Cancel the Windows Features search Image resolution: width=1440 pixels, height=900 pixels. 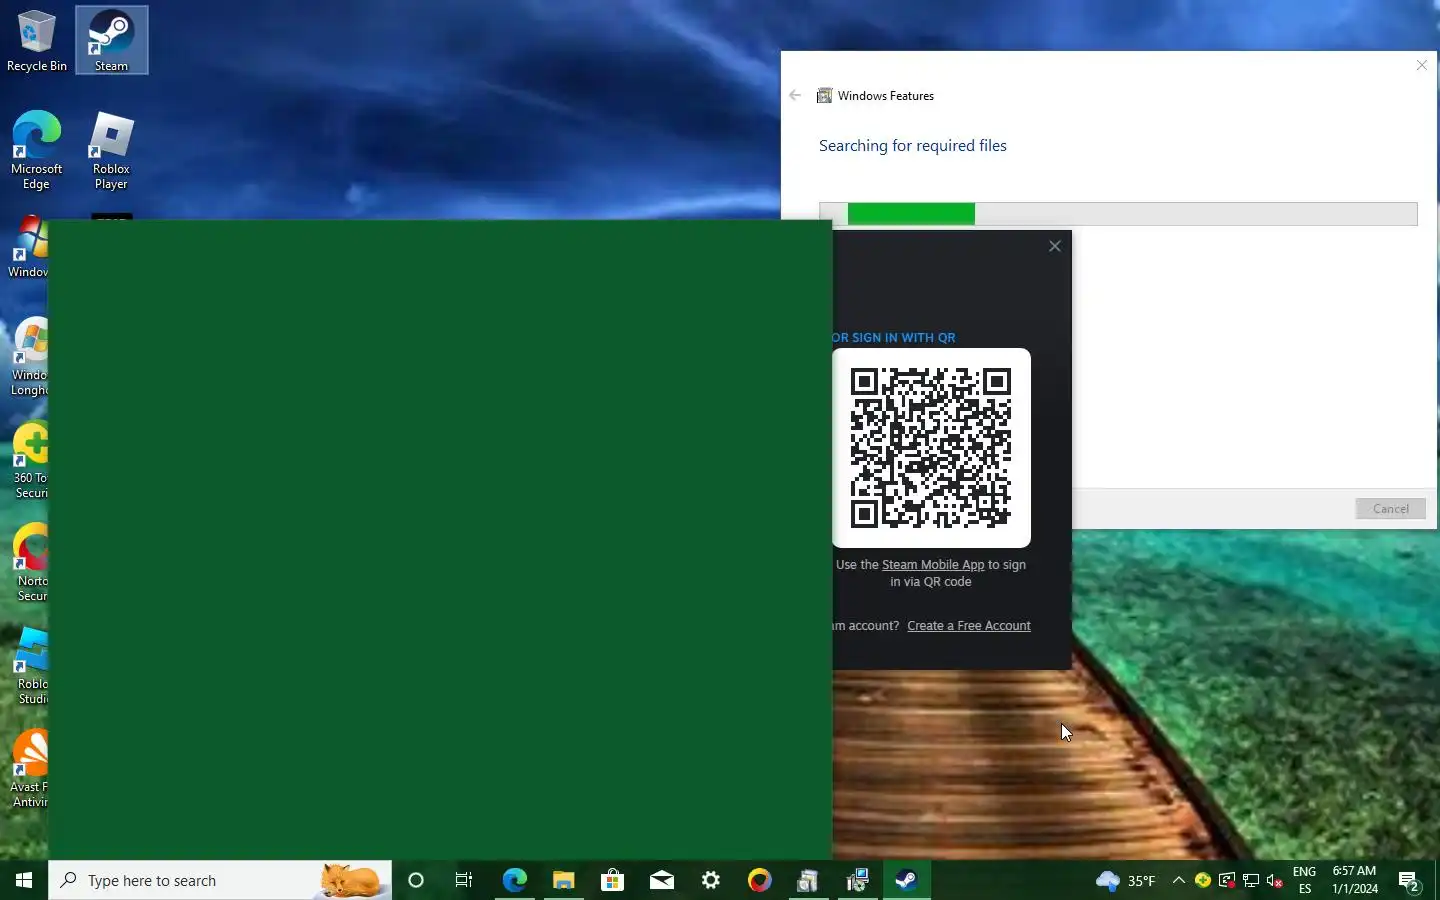(x=1390, y=508)
